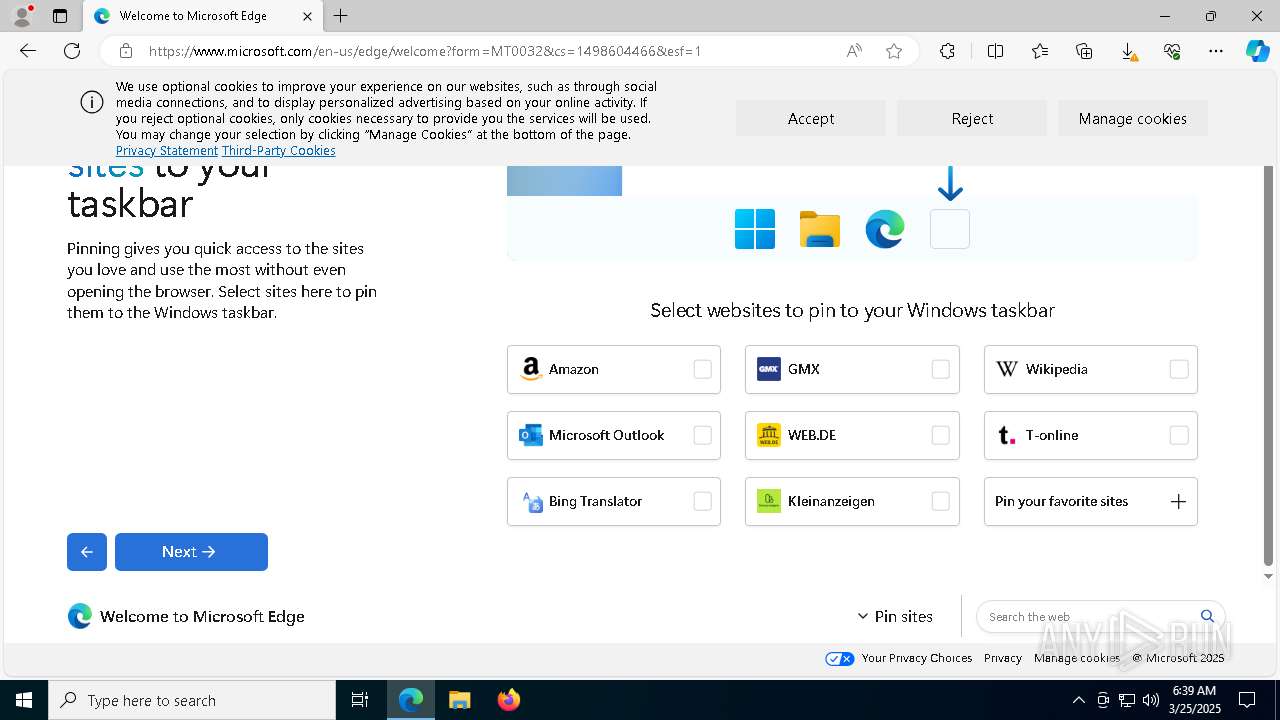This screenshot has width=1280, height=720.
Task: Check the Wikipedia pin checkbox
Action: click(1179, 369)
